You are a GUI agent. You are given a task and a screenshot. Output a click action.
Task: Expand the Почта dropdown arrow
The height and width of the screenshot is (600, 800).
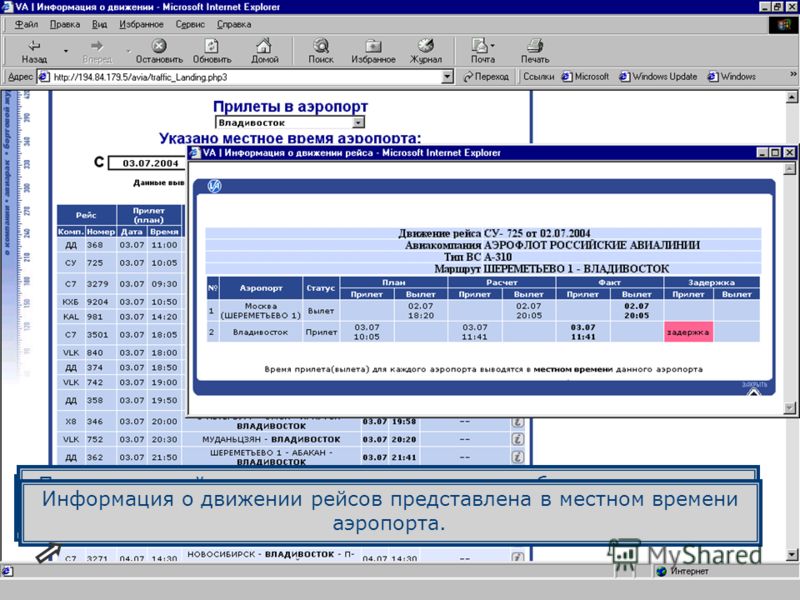click(492, 46)
